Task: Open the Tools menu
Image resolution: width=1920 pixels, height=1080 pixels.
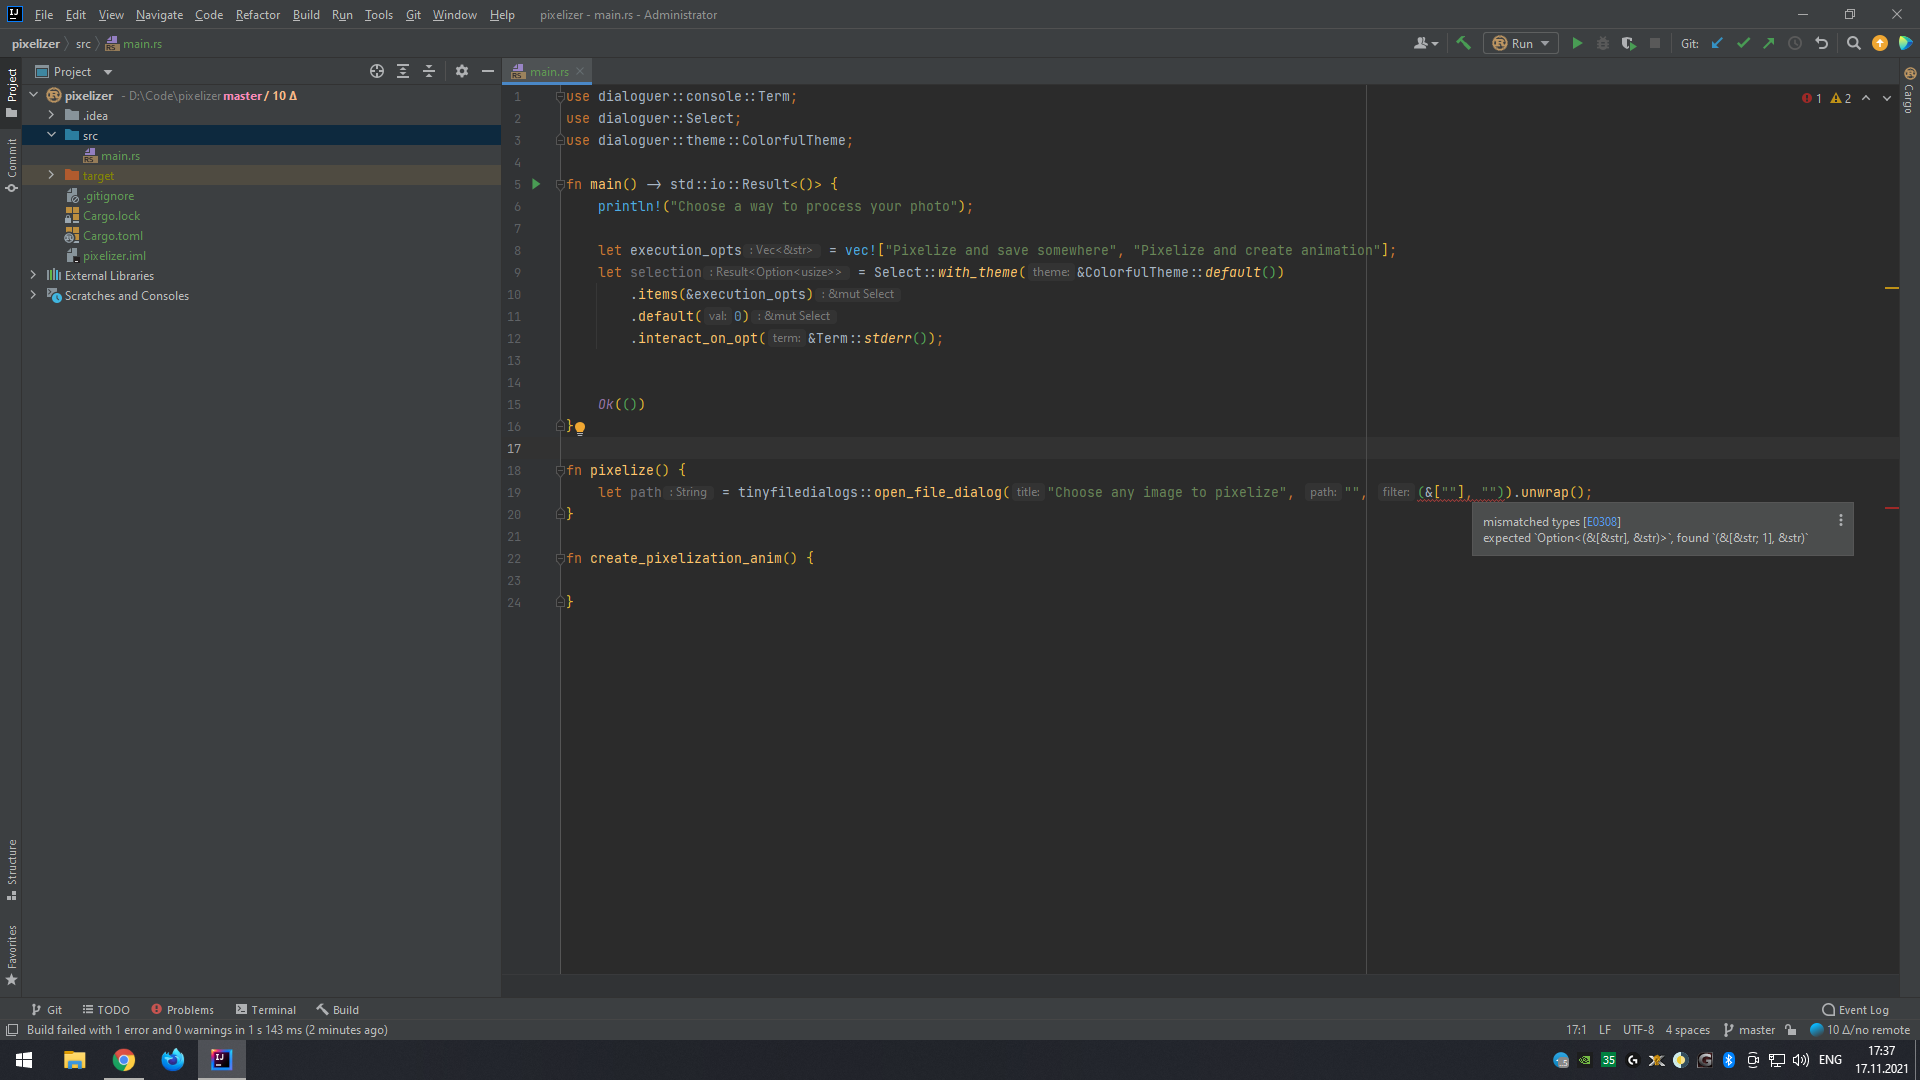Action: (378, 15)
